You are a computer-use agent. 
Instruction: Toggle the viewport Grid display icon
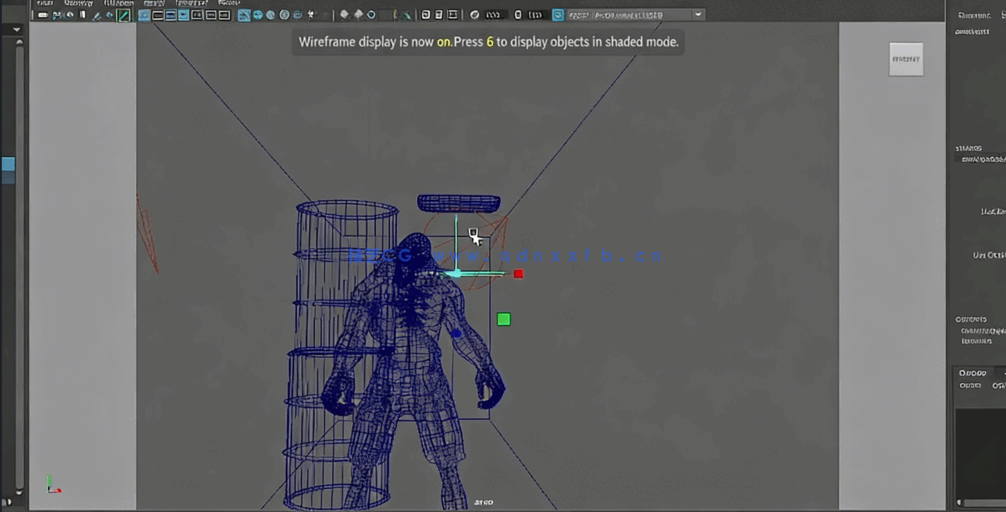point(144,15)
